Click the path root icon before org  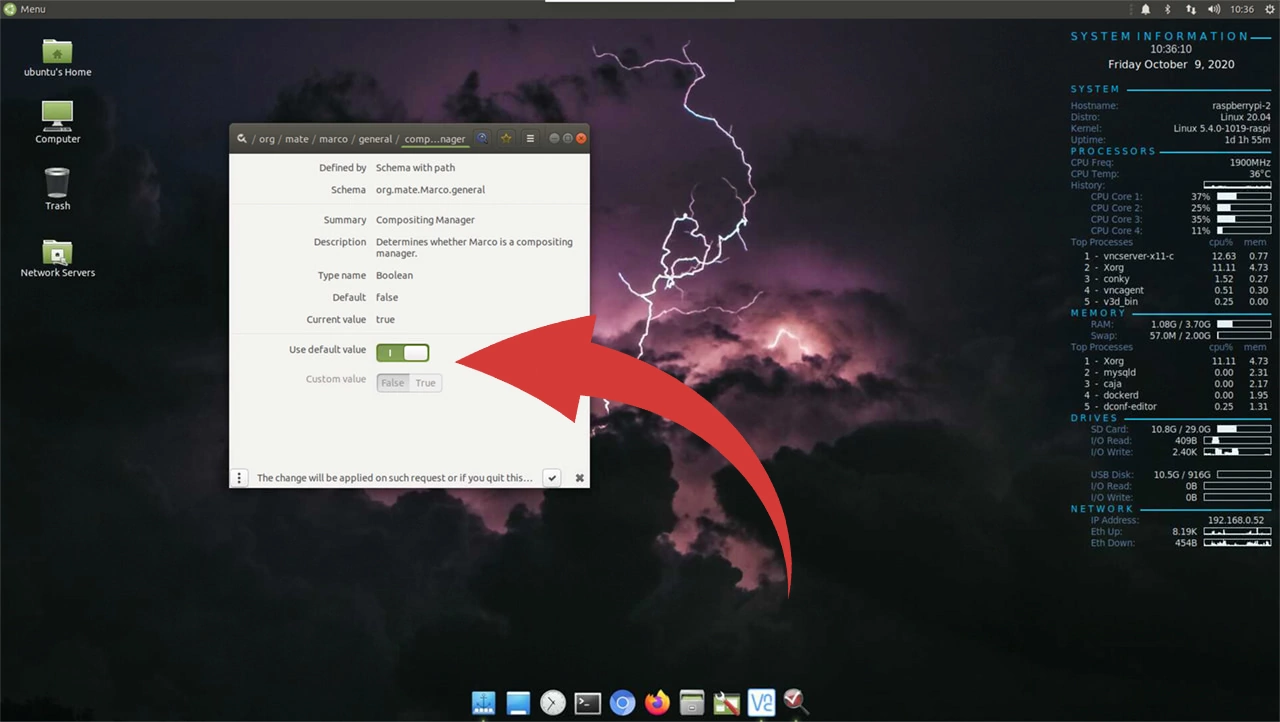click(x=242, y=139)
